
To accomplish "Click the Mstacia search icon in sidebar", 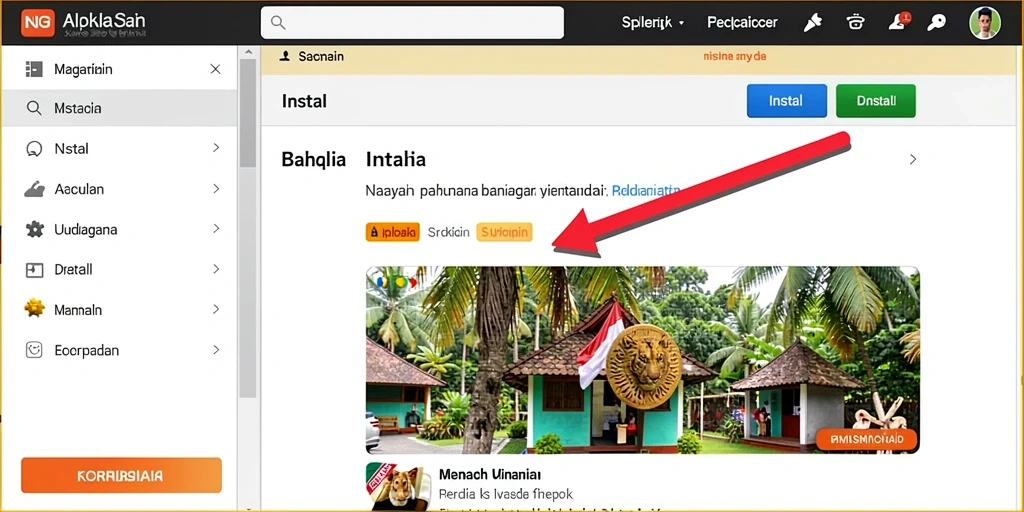I will tap(34, 108).
